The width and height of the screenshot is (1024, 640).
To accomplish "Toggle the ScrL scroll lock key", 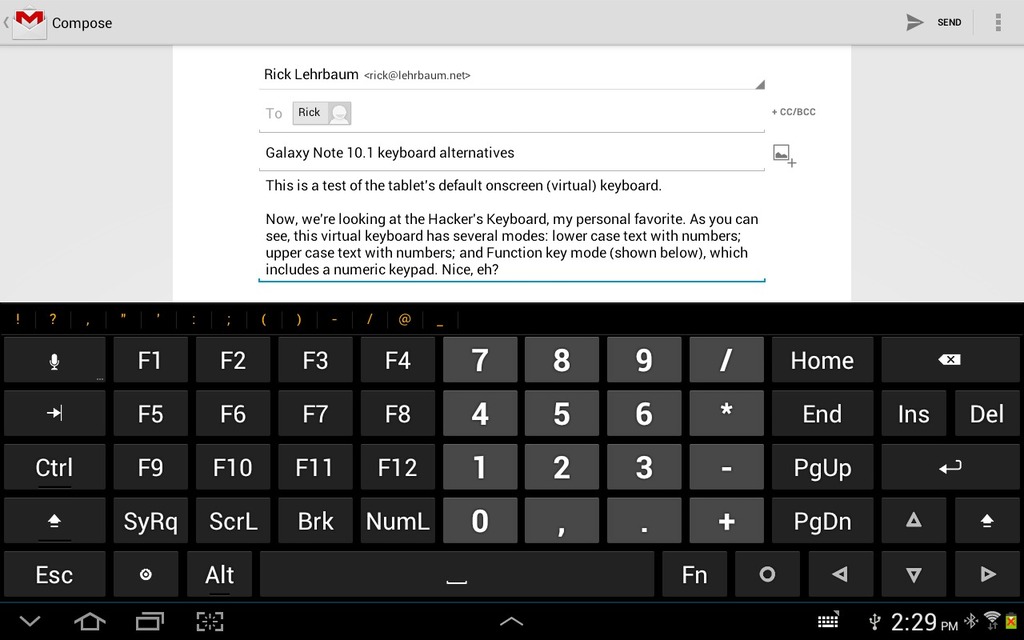I will point(232,520).
